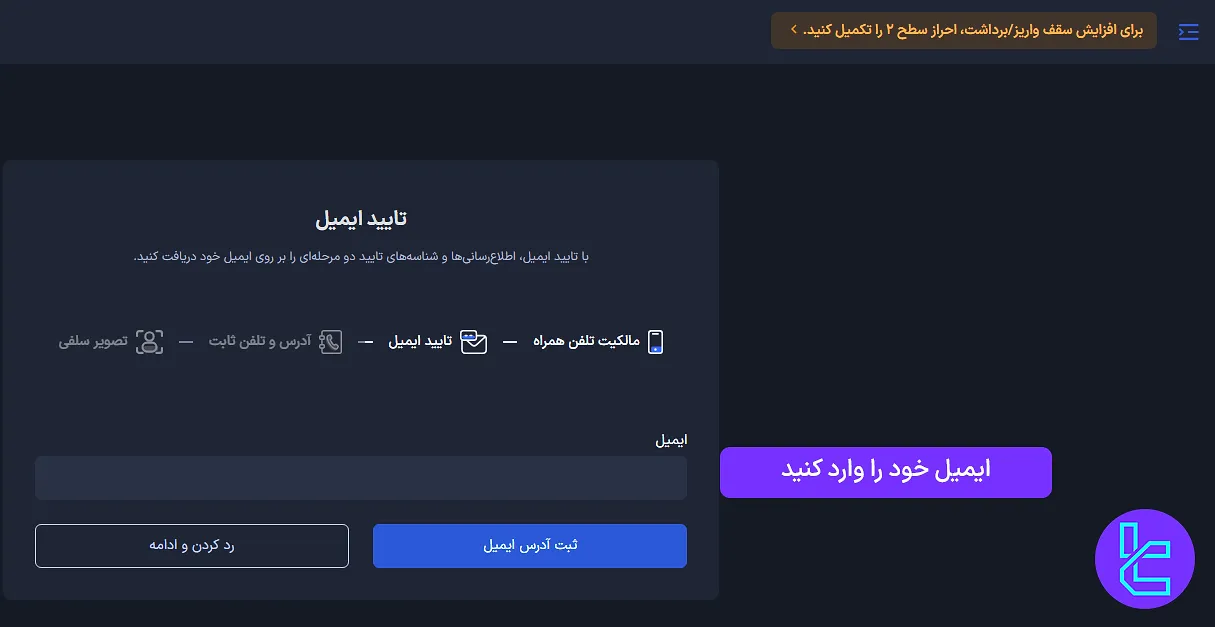Click رد کردن و ادامه to skip
Image resolution: width=1215 pixels, height=627 pixels.
191,546
